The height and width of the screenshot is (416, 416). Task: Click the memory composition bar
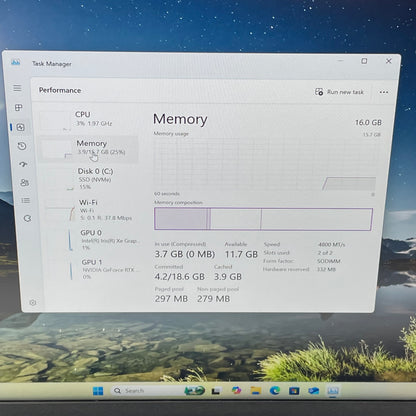pyautogui.click(x=263, y=219)
